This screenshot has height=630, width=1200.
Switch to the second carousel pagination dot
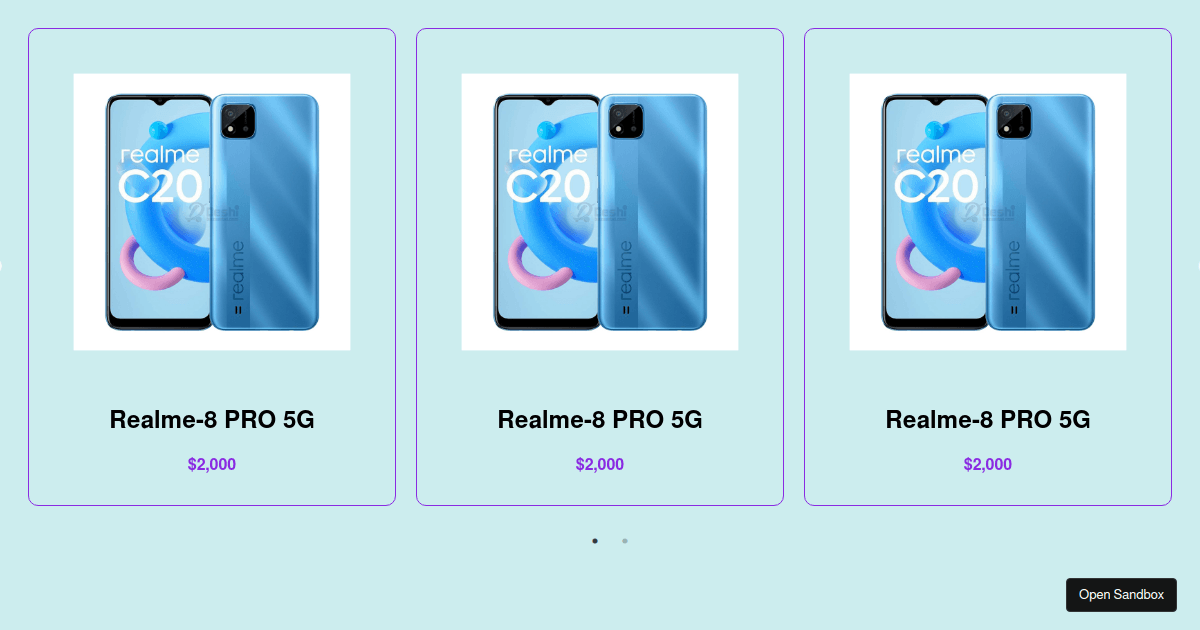click(x=625, y=541)
